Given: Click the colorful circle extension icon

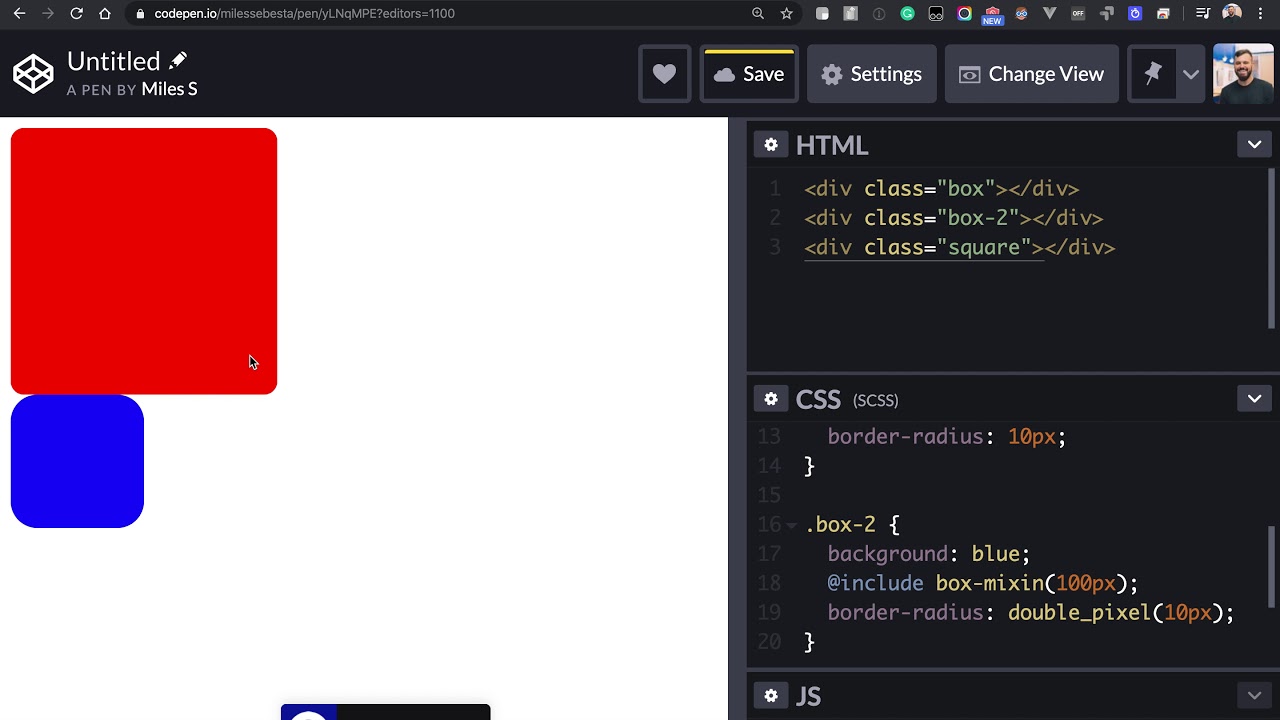Looking at the screenshot, I should pos(964,14).
